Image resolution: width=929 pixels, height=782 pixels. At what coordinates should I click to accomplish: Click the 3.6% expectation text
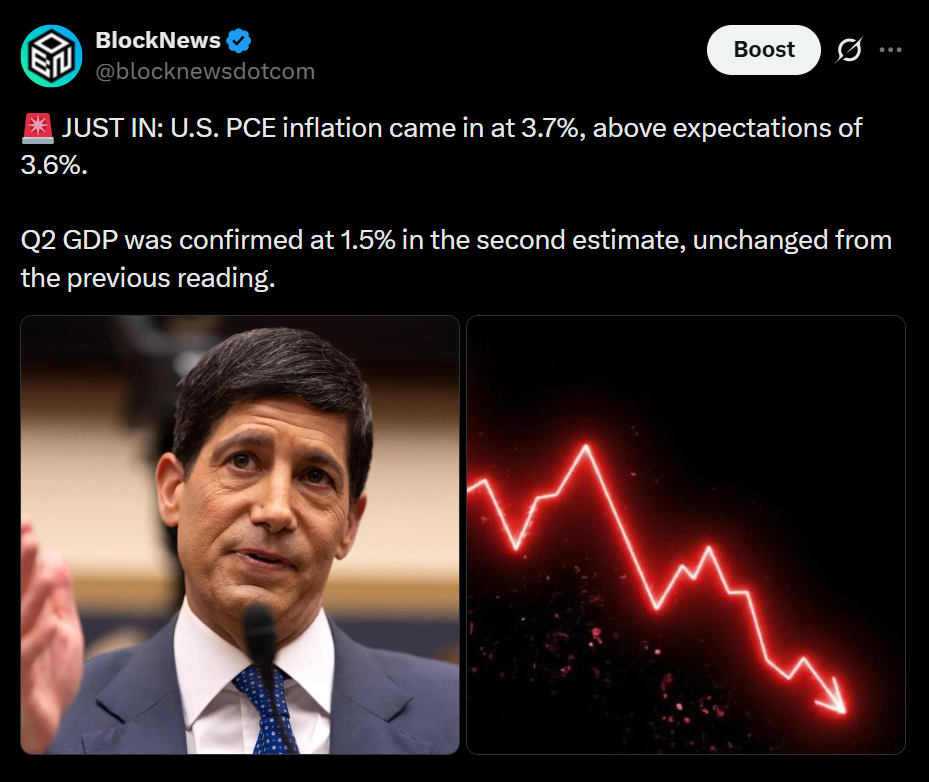(x=54, y=165)
